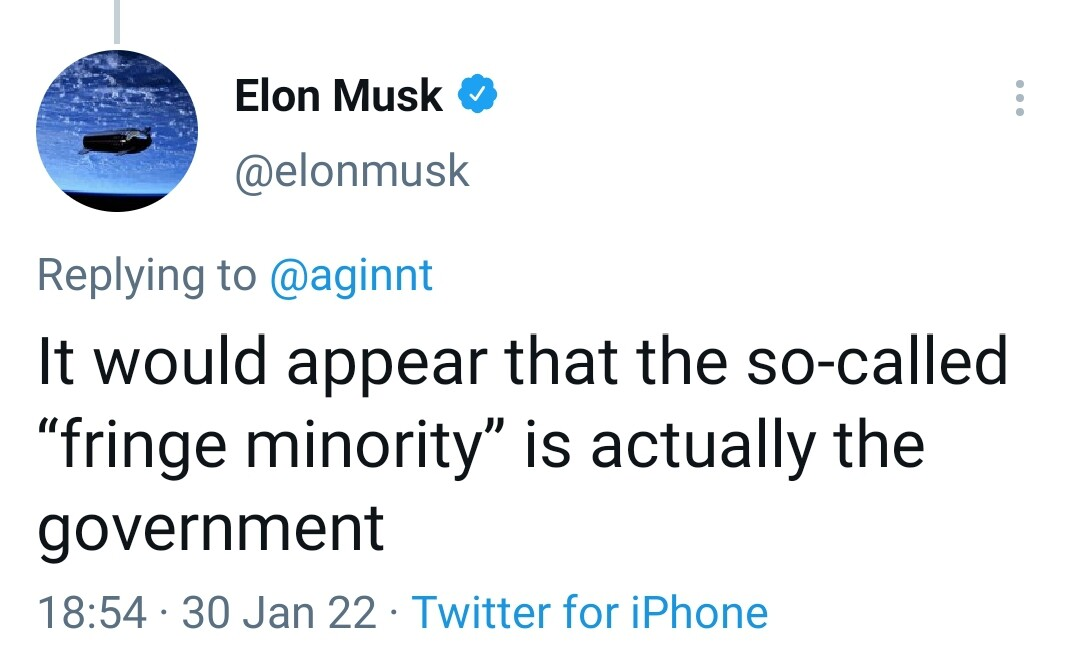The width and height of the screenshot is (1080, 668).
Task: Visit the @aginnt profile mention
Action: coord(351,274)
